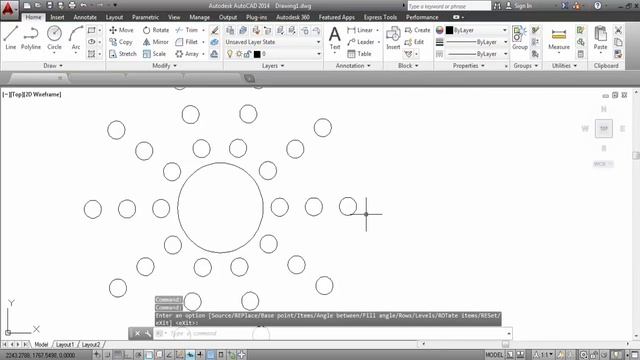Click the Insert block tool
The width and height of the screenshot is (640, 360).
393,38
